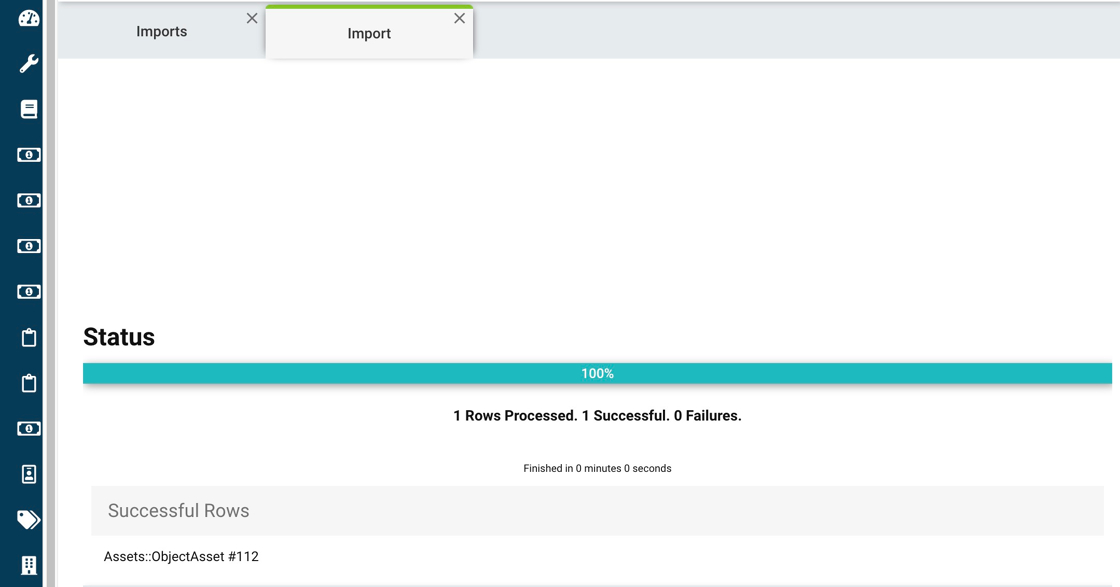This screenshot has height=587, width=1120.
Task: Open the book icon in sidebar
Action: [x=28, y=109]
